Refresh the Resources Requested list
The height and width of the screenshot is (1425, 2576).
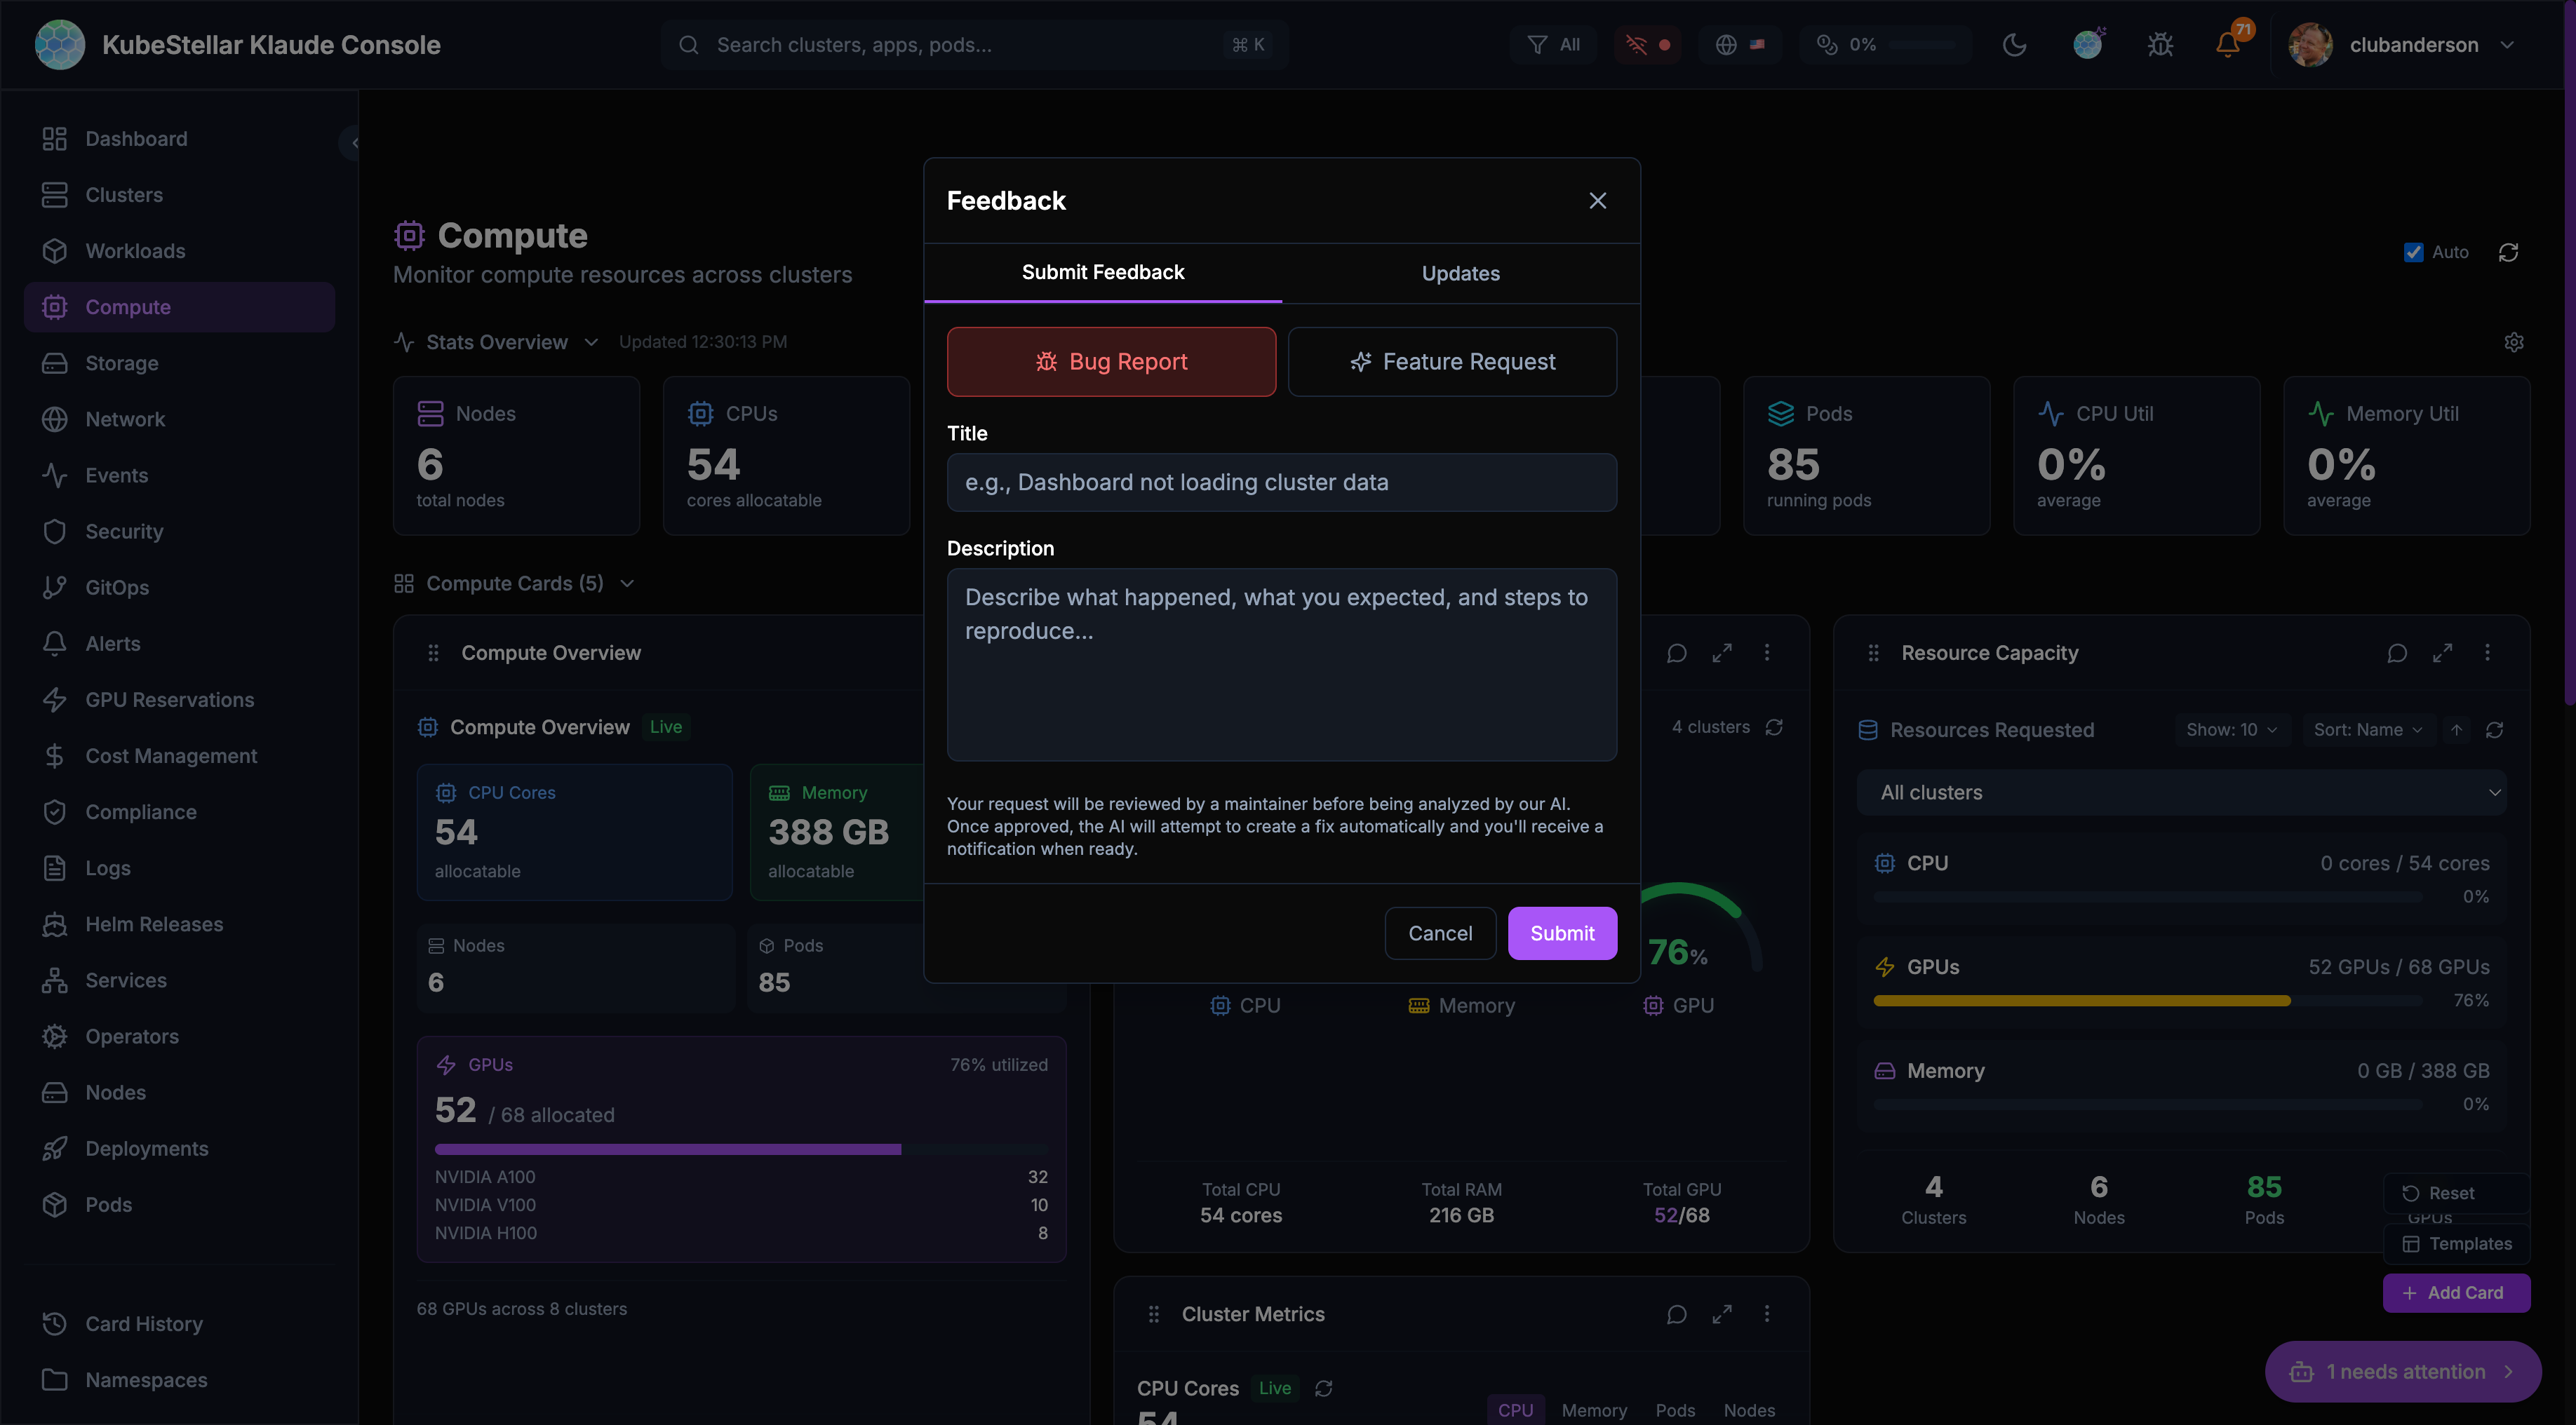[x=2494, y=730]
